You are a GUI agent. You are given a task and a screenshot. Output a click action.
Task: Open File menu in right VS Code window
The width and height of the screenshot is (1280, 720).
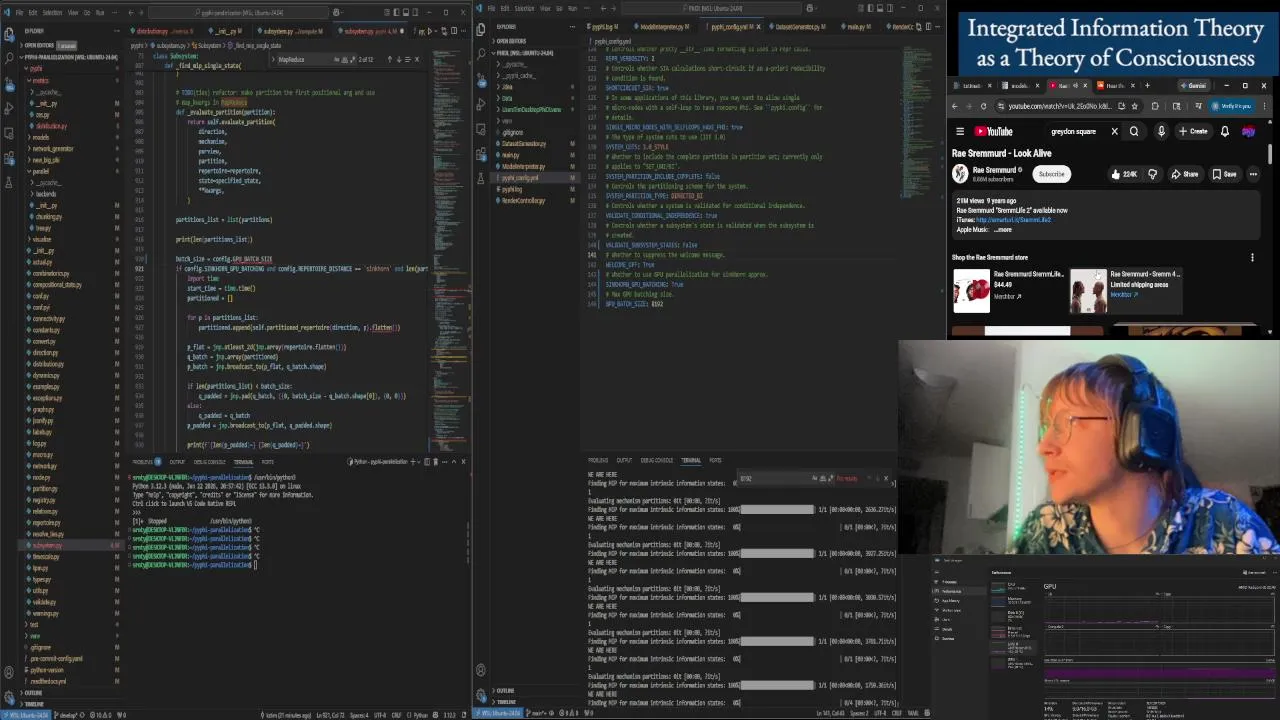point(491,8)
